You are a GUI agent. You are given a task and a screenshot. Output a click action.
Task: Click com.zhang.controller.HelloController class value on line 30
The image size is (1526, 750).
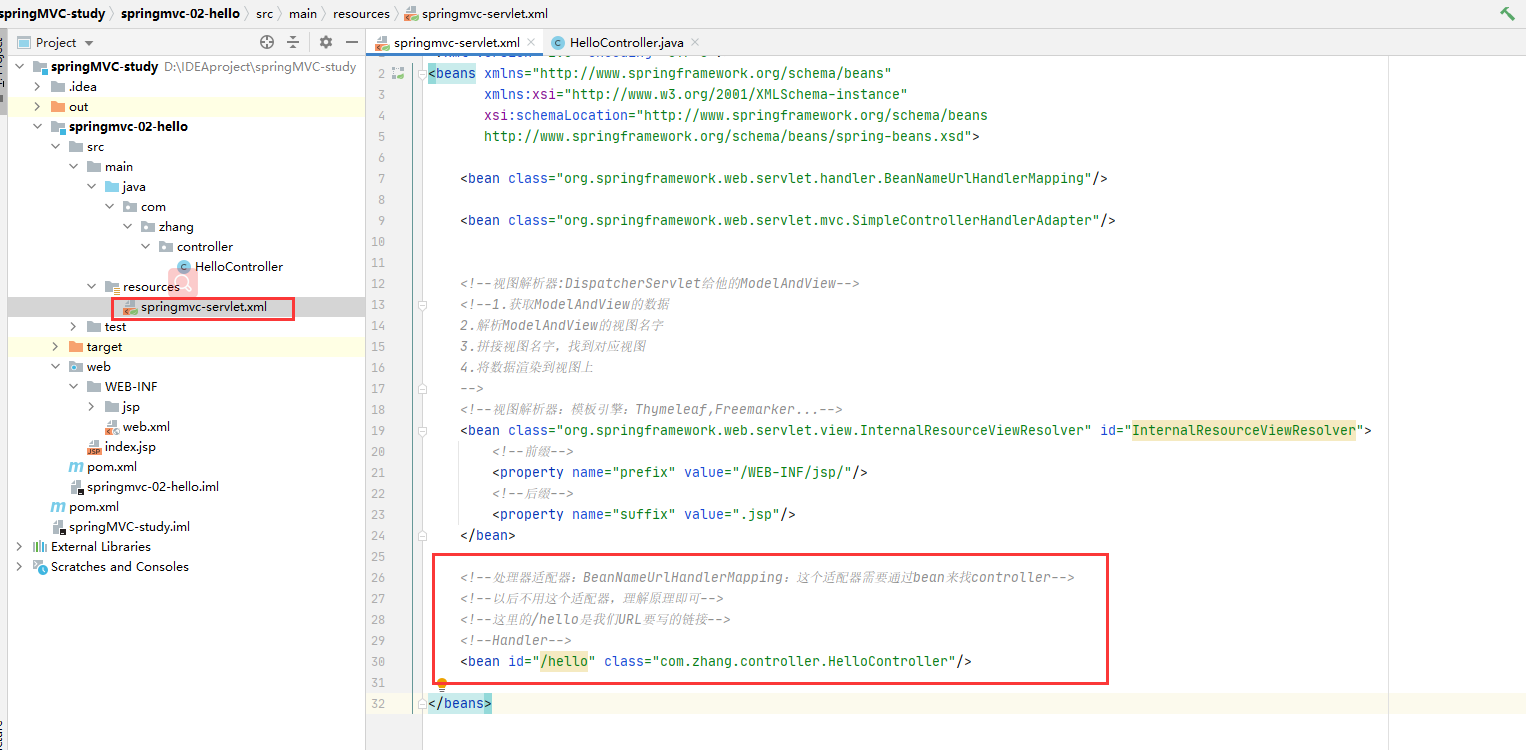pyautogui.click(x=804, y=661)
